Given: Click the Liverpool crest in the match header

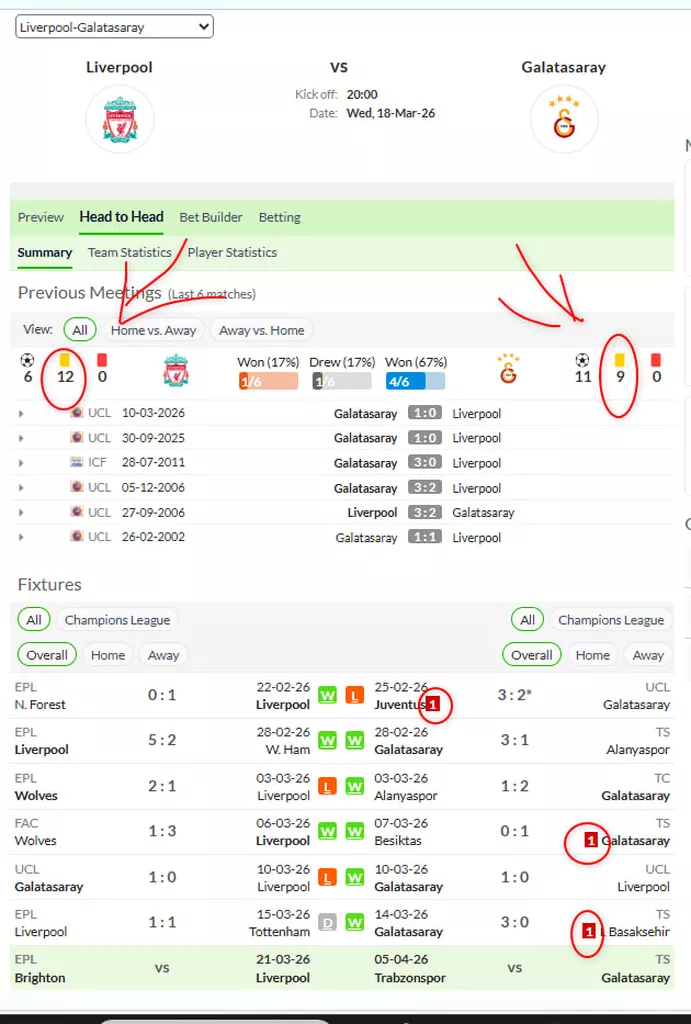Looking at the screenshot, I should (x=120, y=120).
